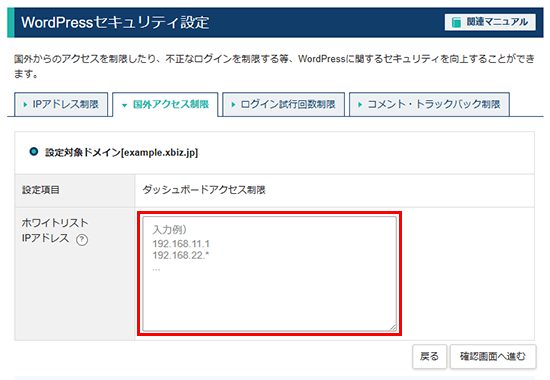Click the ダッシュボードアクセス制限 setting value
This screenshot has width=550, height=380.
click(204, 190)
